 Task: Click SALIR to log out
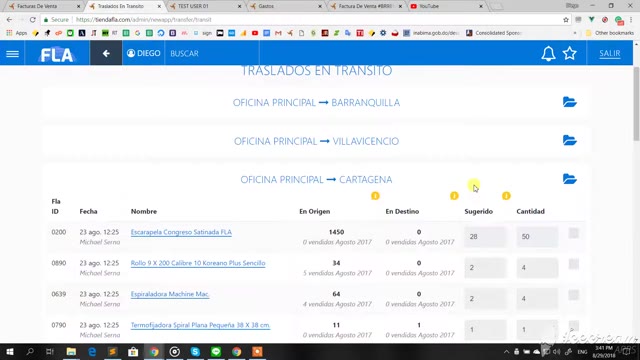[x=609, y=53]
